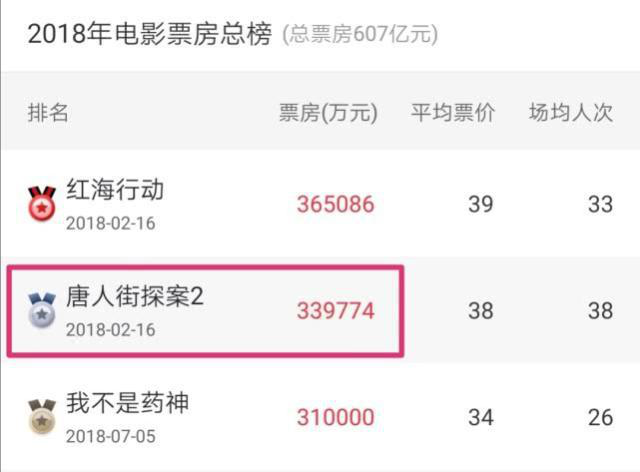
Task: Click the 排名 column header
Action: tap(48, 112)
